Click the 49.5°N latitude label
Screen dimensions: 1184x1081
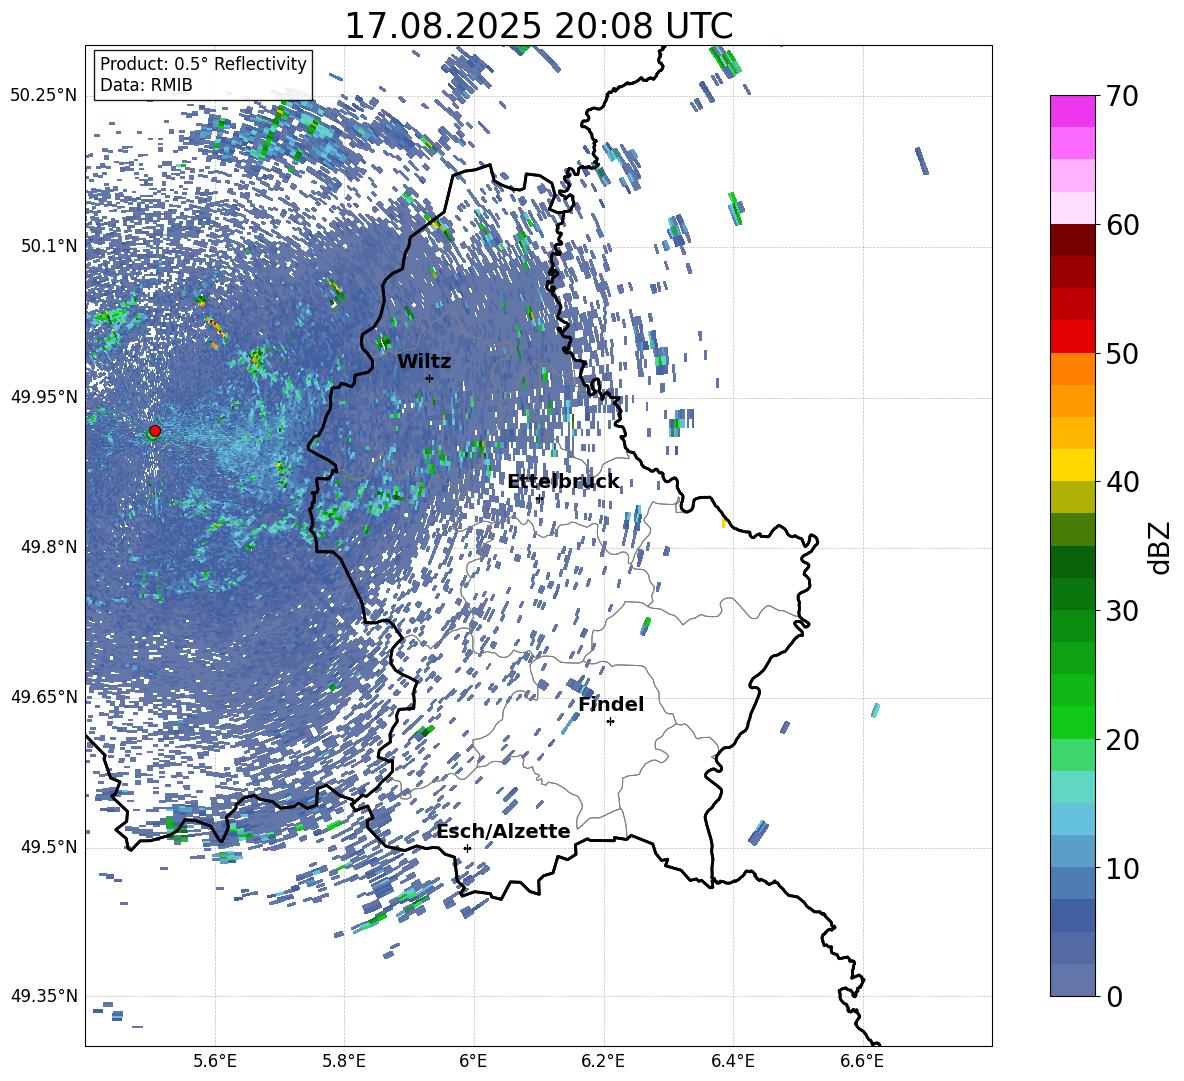(48, 846)
